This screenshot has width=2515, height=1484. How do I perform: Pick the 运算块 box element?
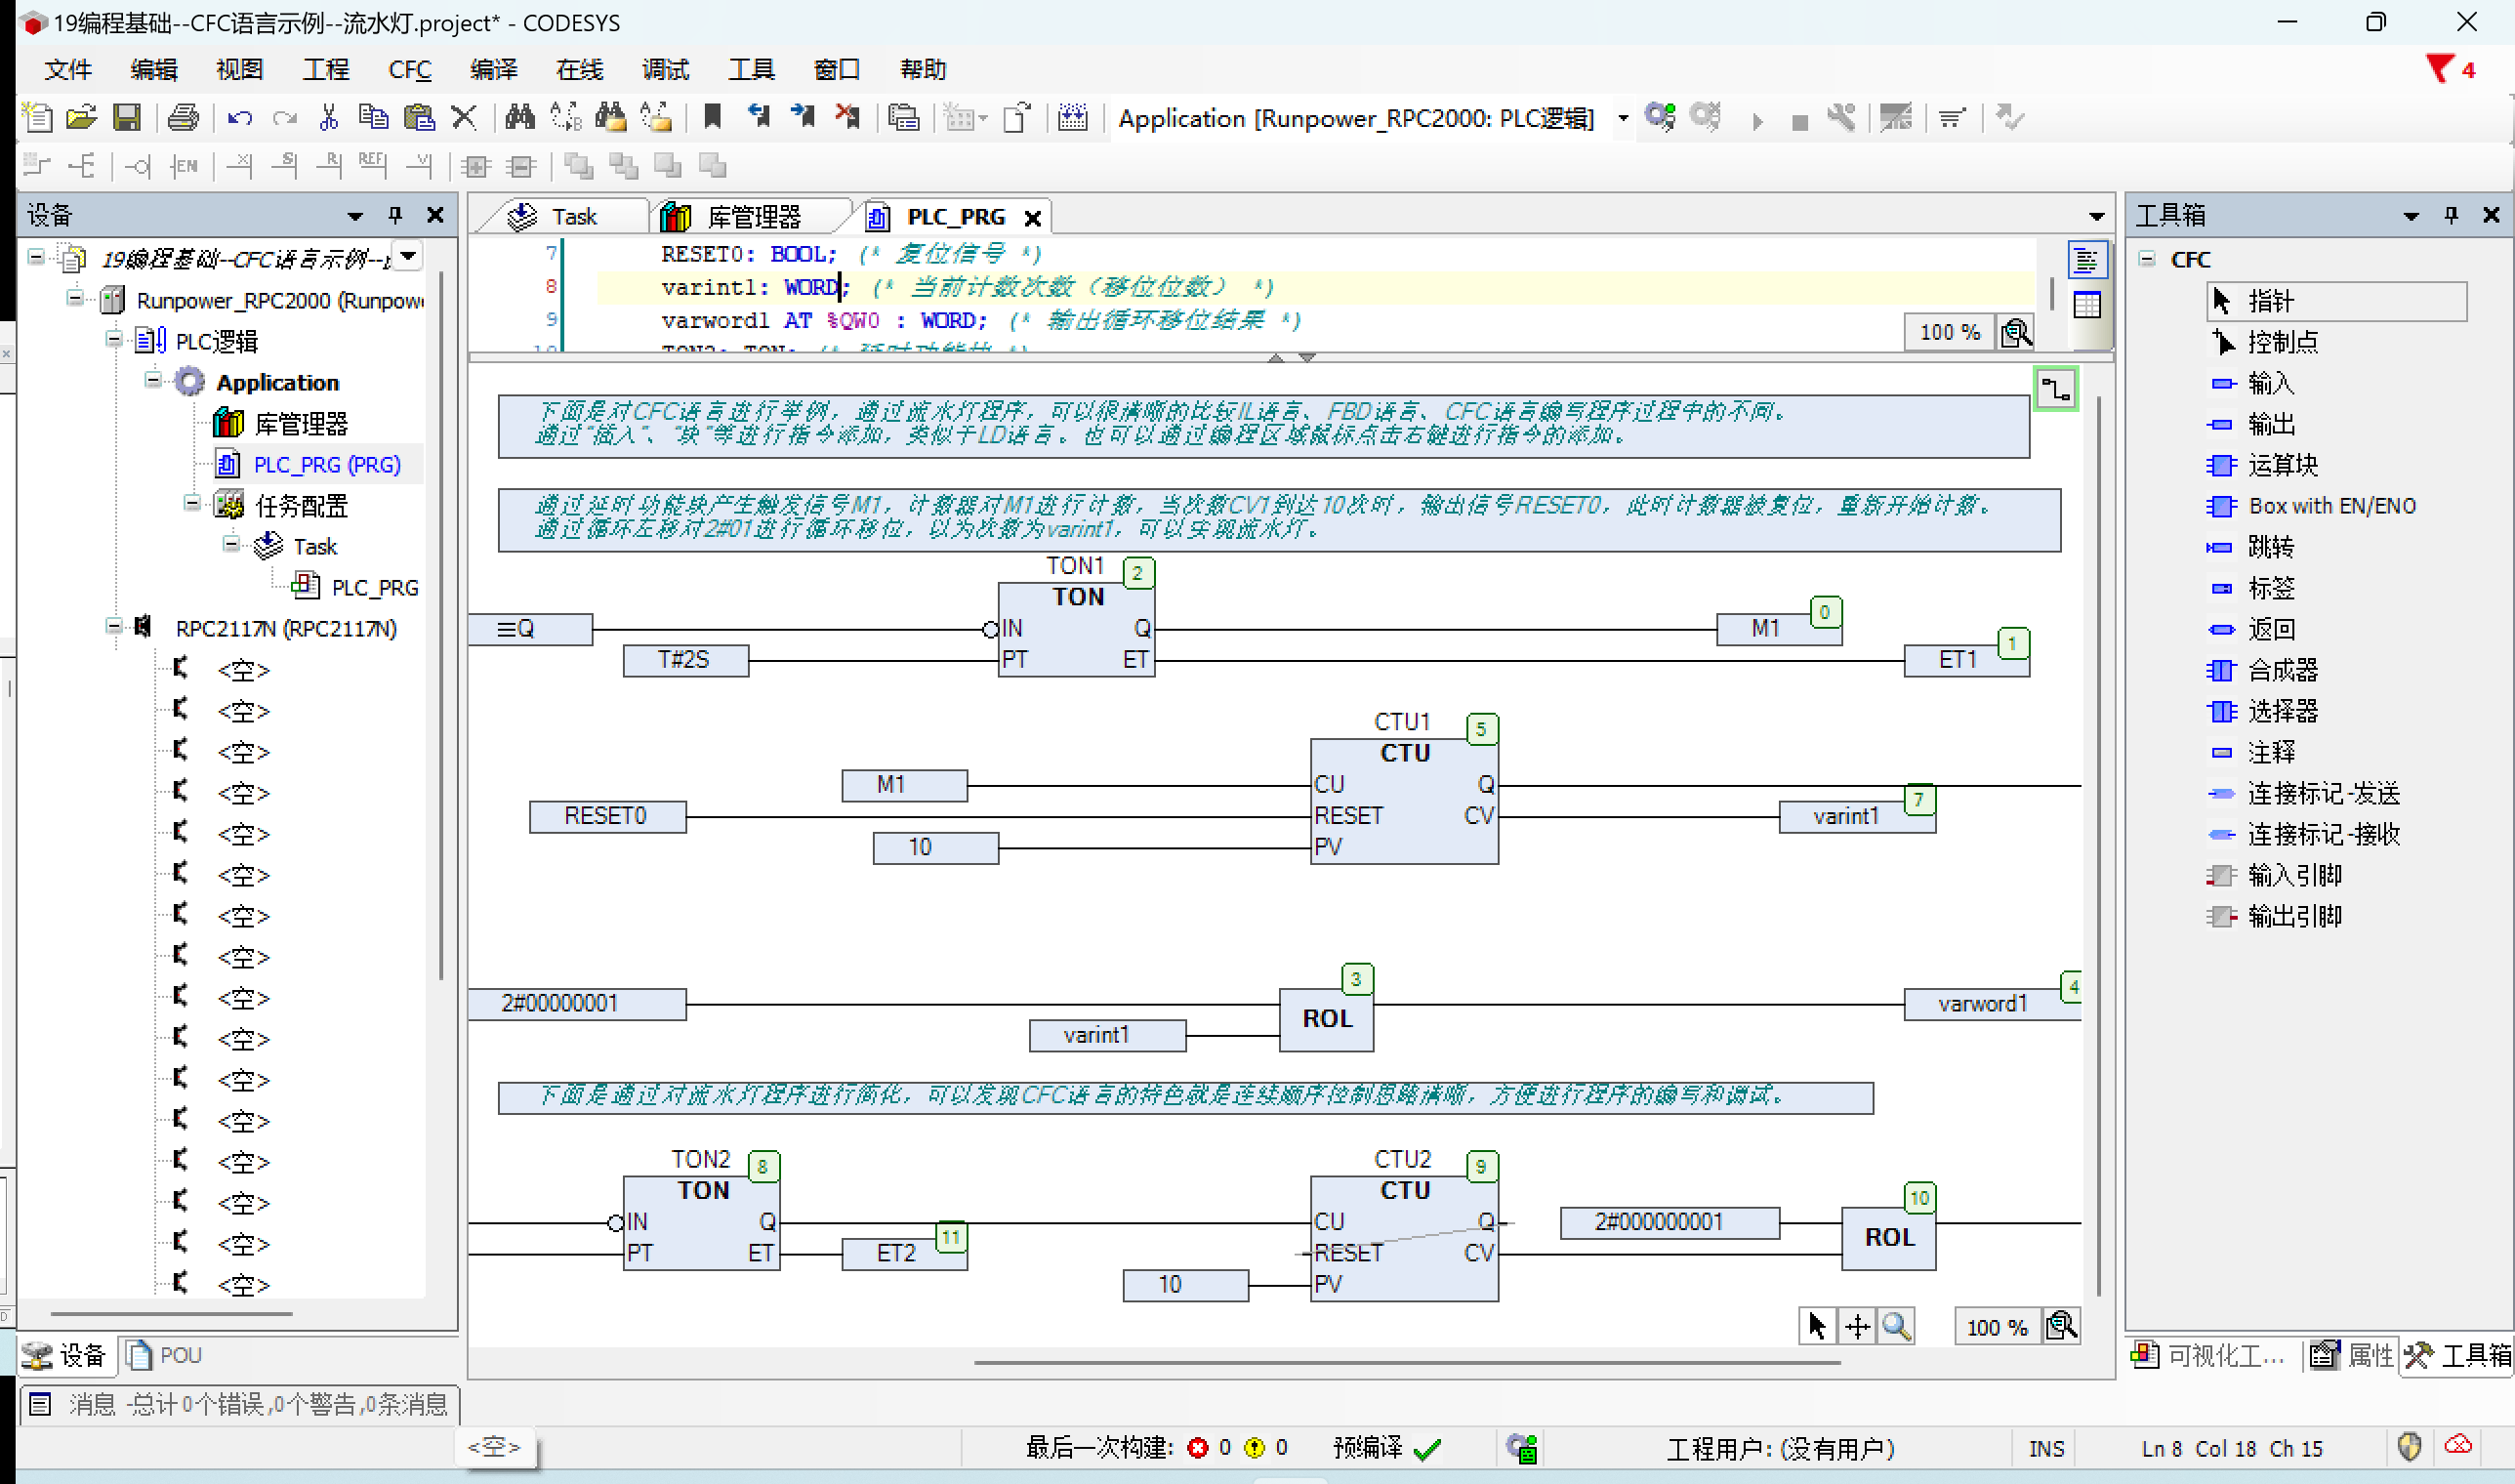click(x=2264, y=465)
